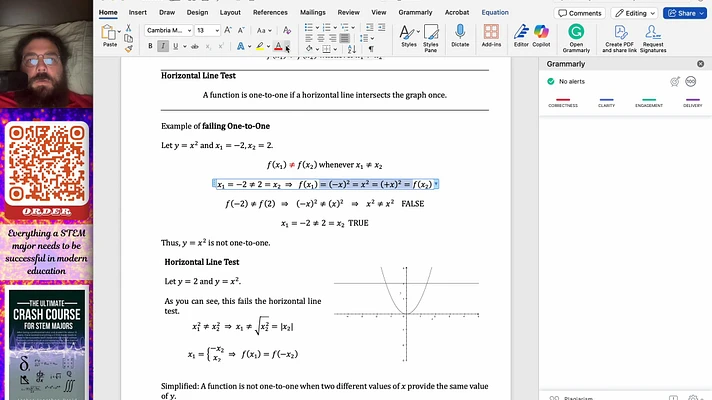Click the blue Share button
712x400 pixels.
pyautogui.click(x=685, y=13)
